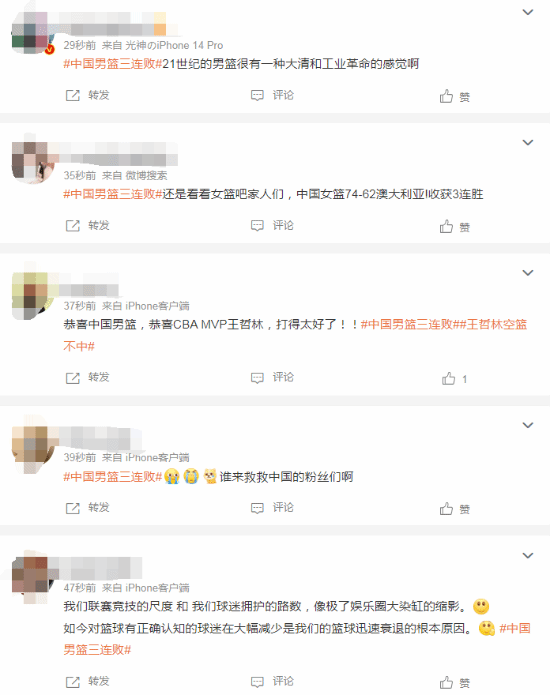Screen dimensions: 550x695
Task: Comment on the 王哲林 MVP post
Action: (257, 378)
